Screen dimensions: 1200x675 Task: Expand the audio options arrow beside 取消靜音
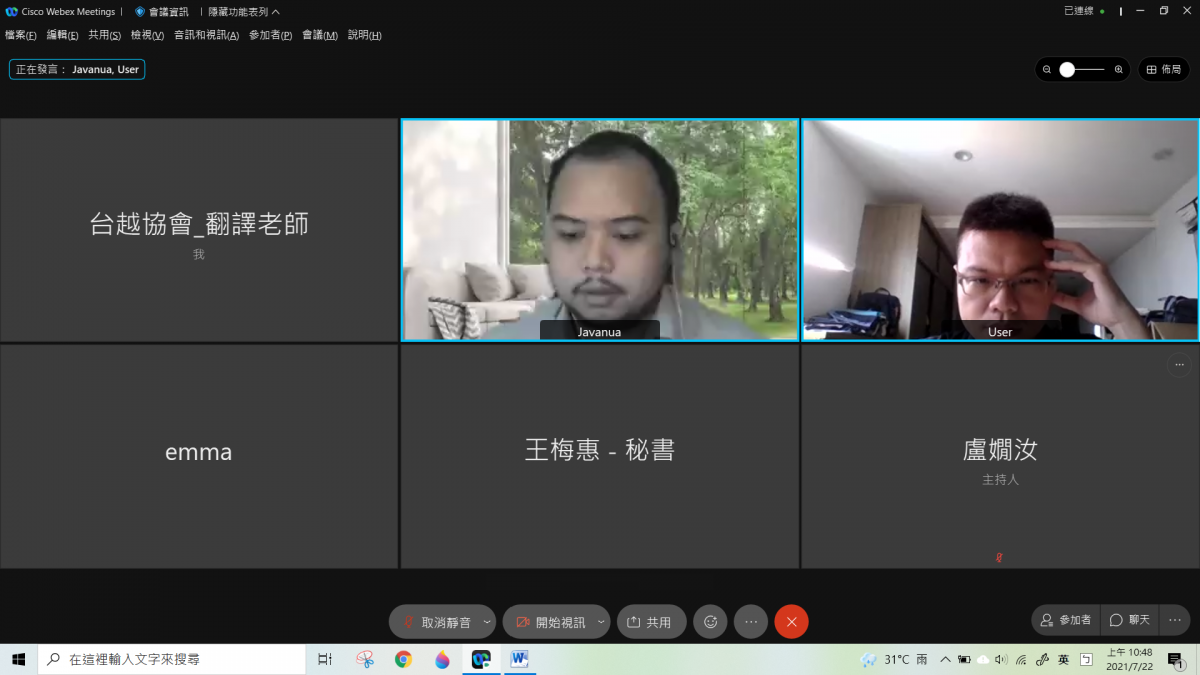coord(487,622)
